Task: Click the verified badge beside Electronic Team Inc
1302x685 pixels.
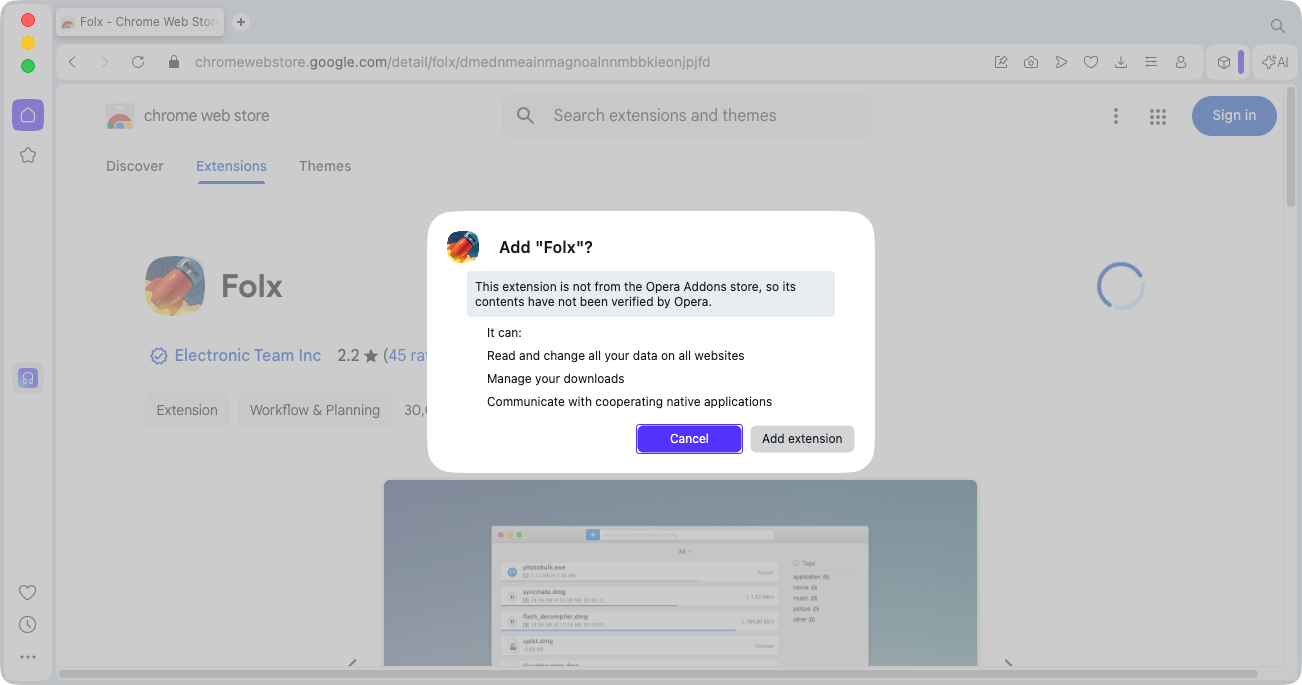Action: click(x=158, y=356)
